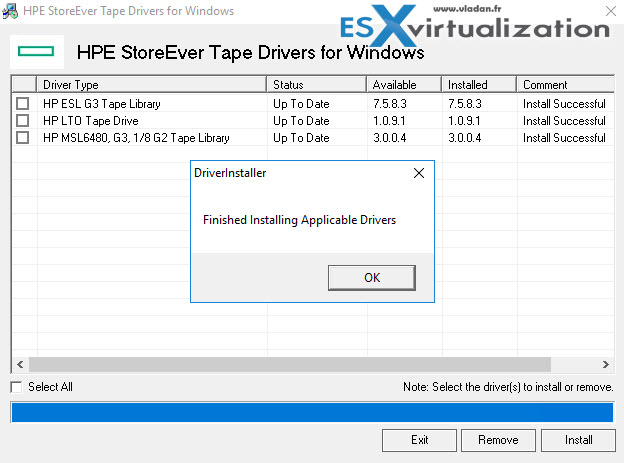The width and height of the screenshot is (624, 463).
Task: Toggle the Select All checkbox
Action: [16, 387]
